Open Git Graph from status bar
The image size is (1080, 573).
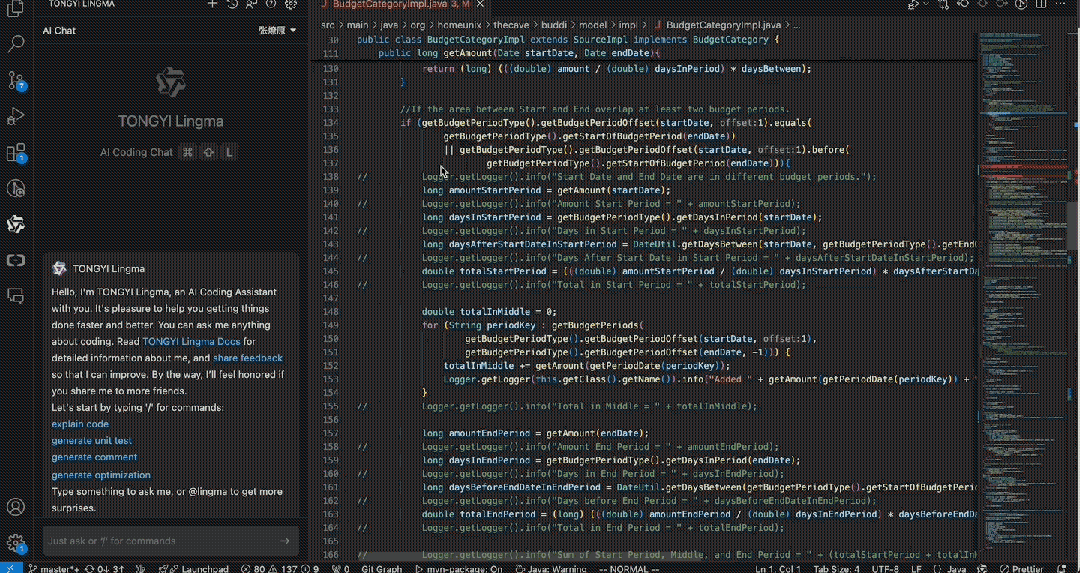click(x=381, y=569)
